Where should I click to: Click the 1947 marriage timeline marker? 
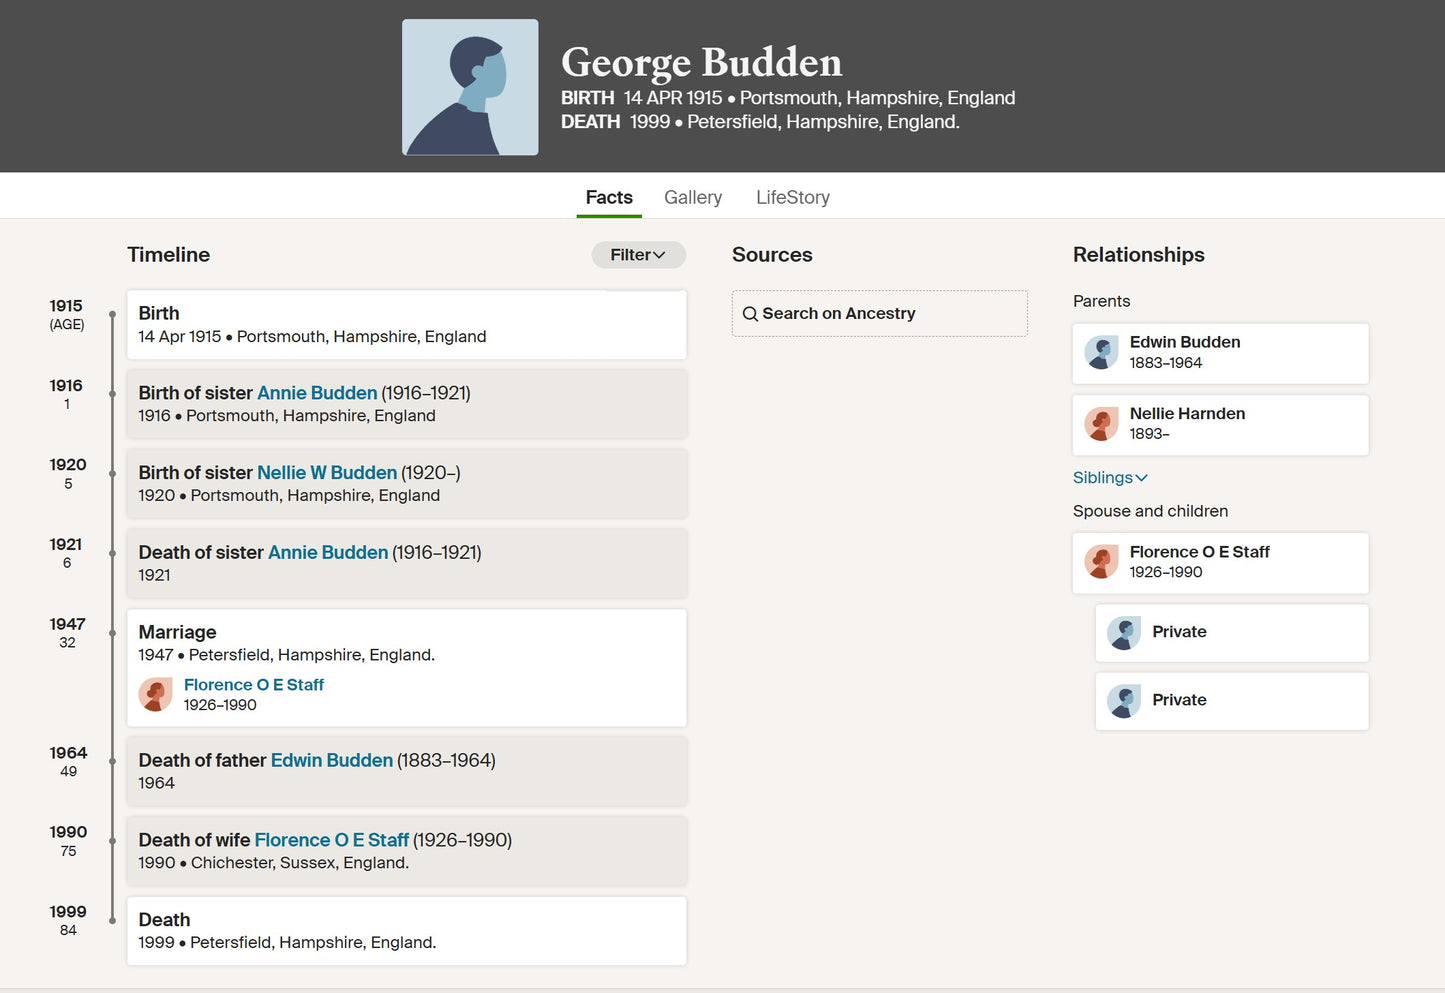point(112,633)
